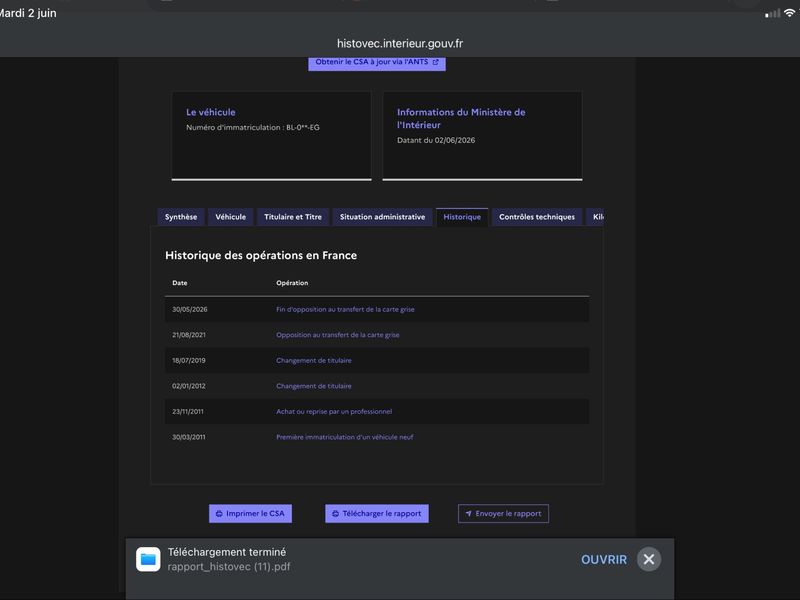Screen dimensions: 800x600
Task: Click the Fin d'opposition au transfert de la carte grise entry
Action: click(x=345, y=309)
